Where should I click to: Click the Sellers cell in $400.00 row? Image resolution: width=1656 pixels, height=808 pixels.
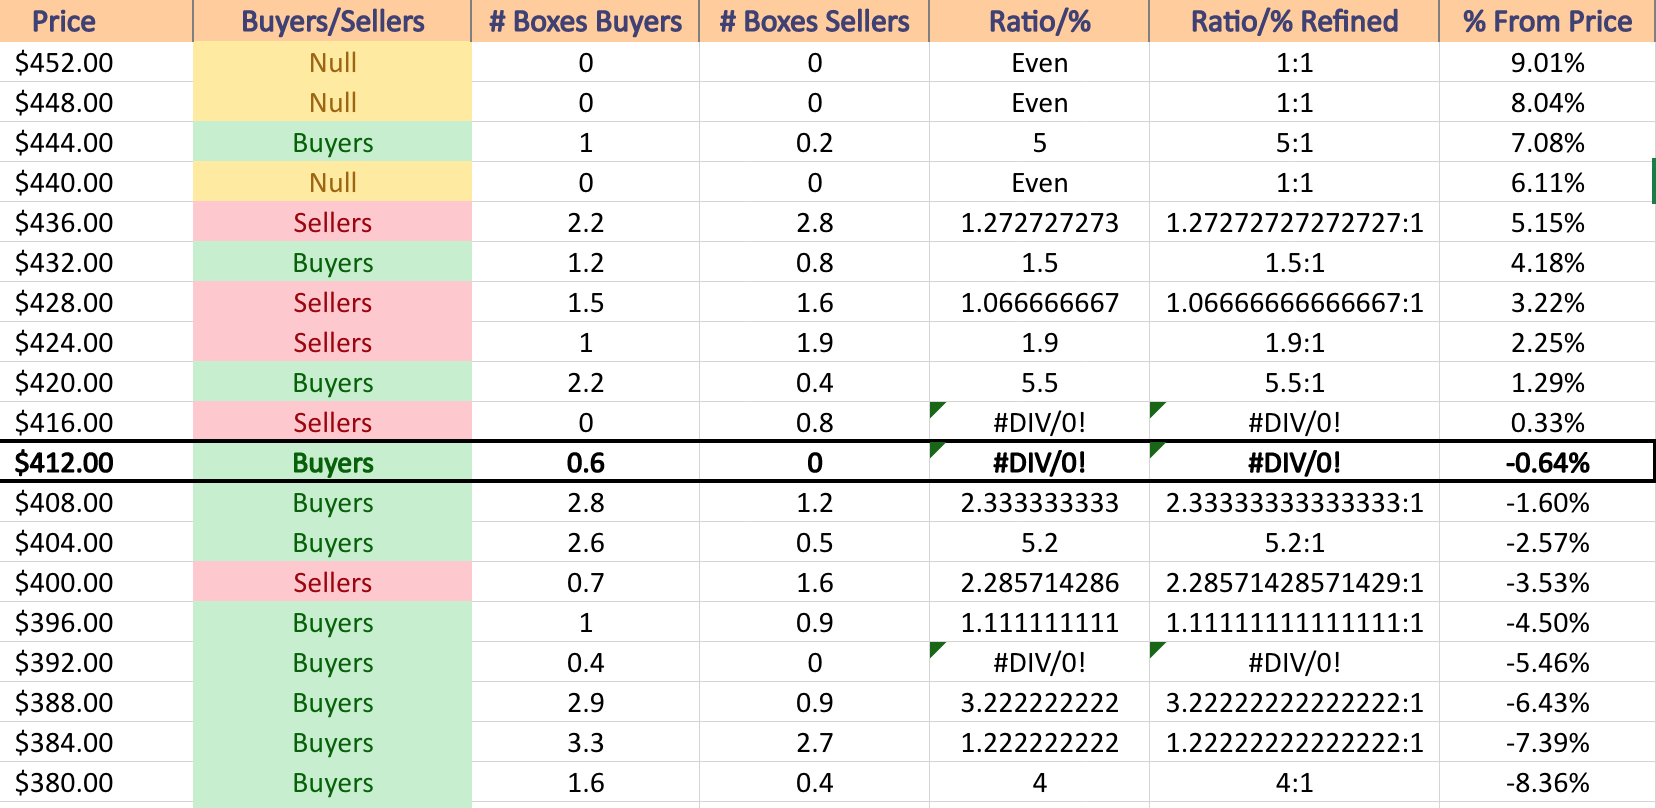(x=332, y=582)
